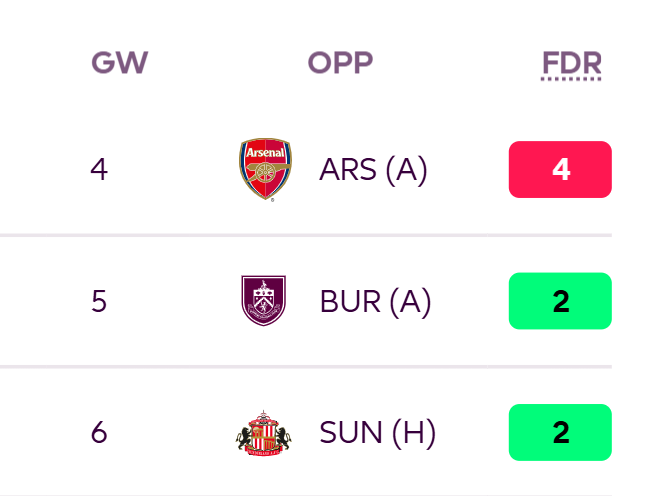Click the OPP column header
The height and width of the screenshot is (496, 651).
pyautogui.click(x=340, y=63)
